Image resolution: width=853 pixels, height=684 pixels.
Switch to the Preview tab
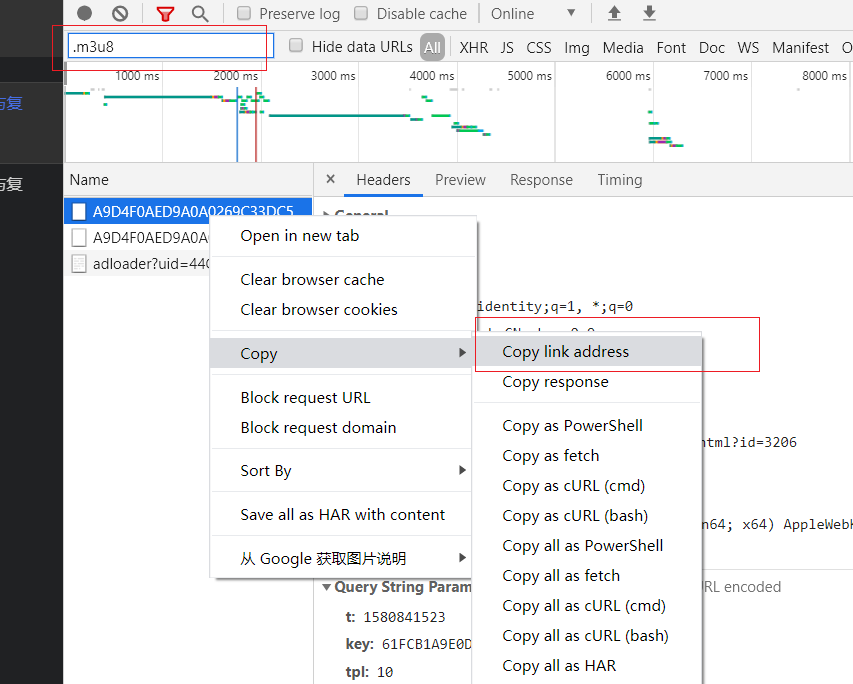click(460, 180)
